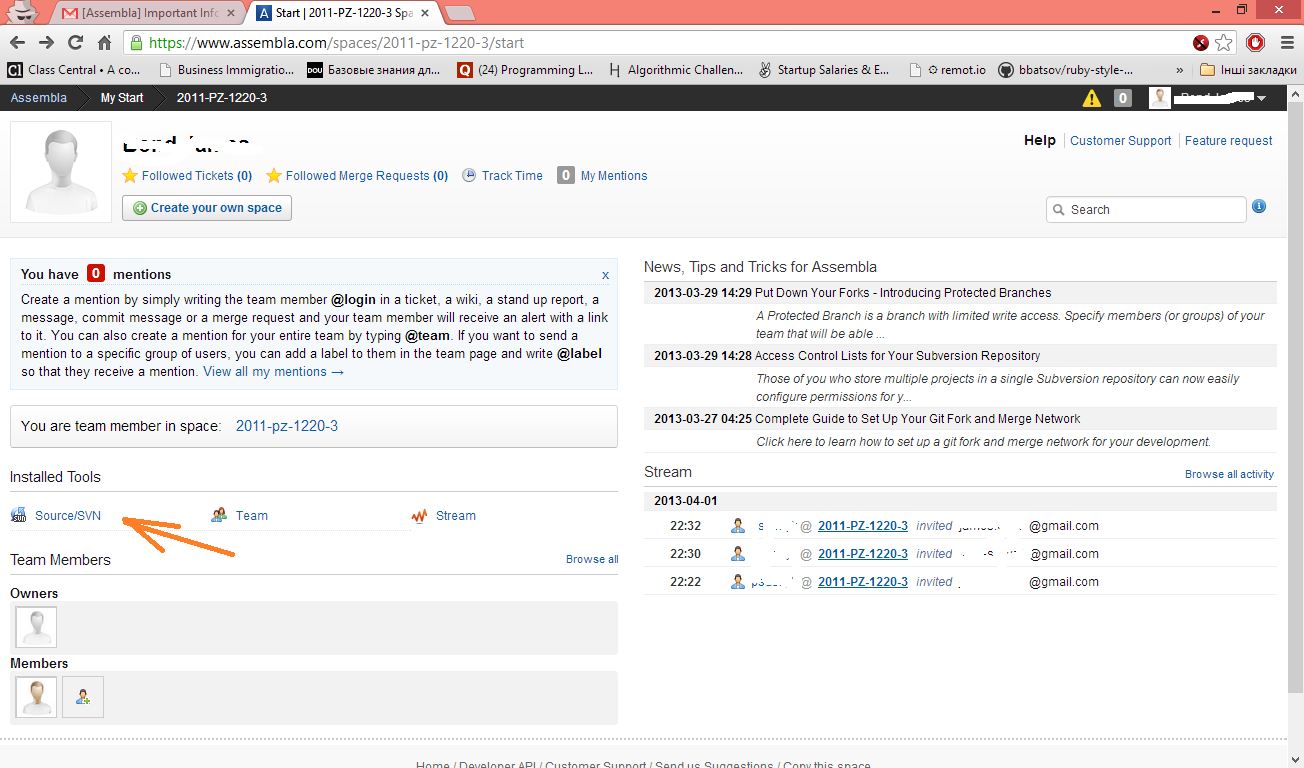Open the Chrome menu hamburger icon
The width and height of the screenshot is (1304, 768).
[x=1286, y=43]
